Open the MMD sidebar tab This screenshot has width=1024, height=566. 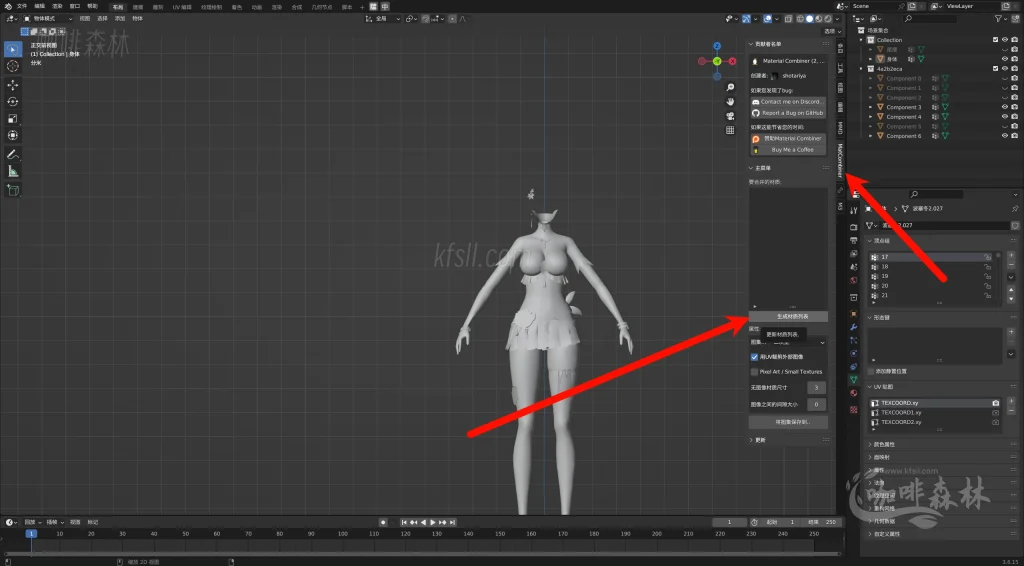840,128
